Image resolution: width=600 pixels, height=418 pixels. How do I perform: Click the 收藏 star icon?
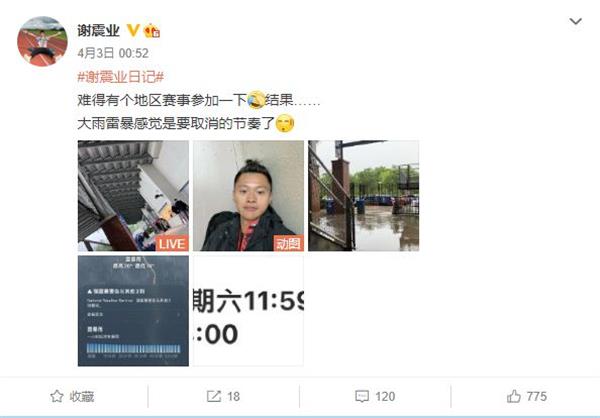coord(57,396)
